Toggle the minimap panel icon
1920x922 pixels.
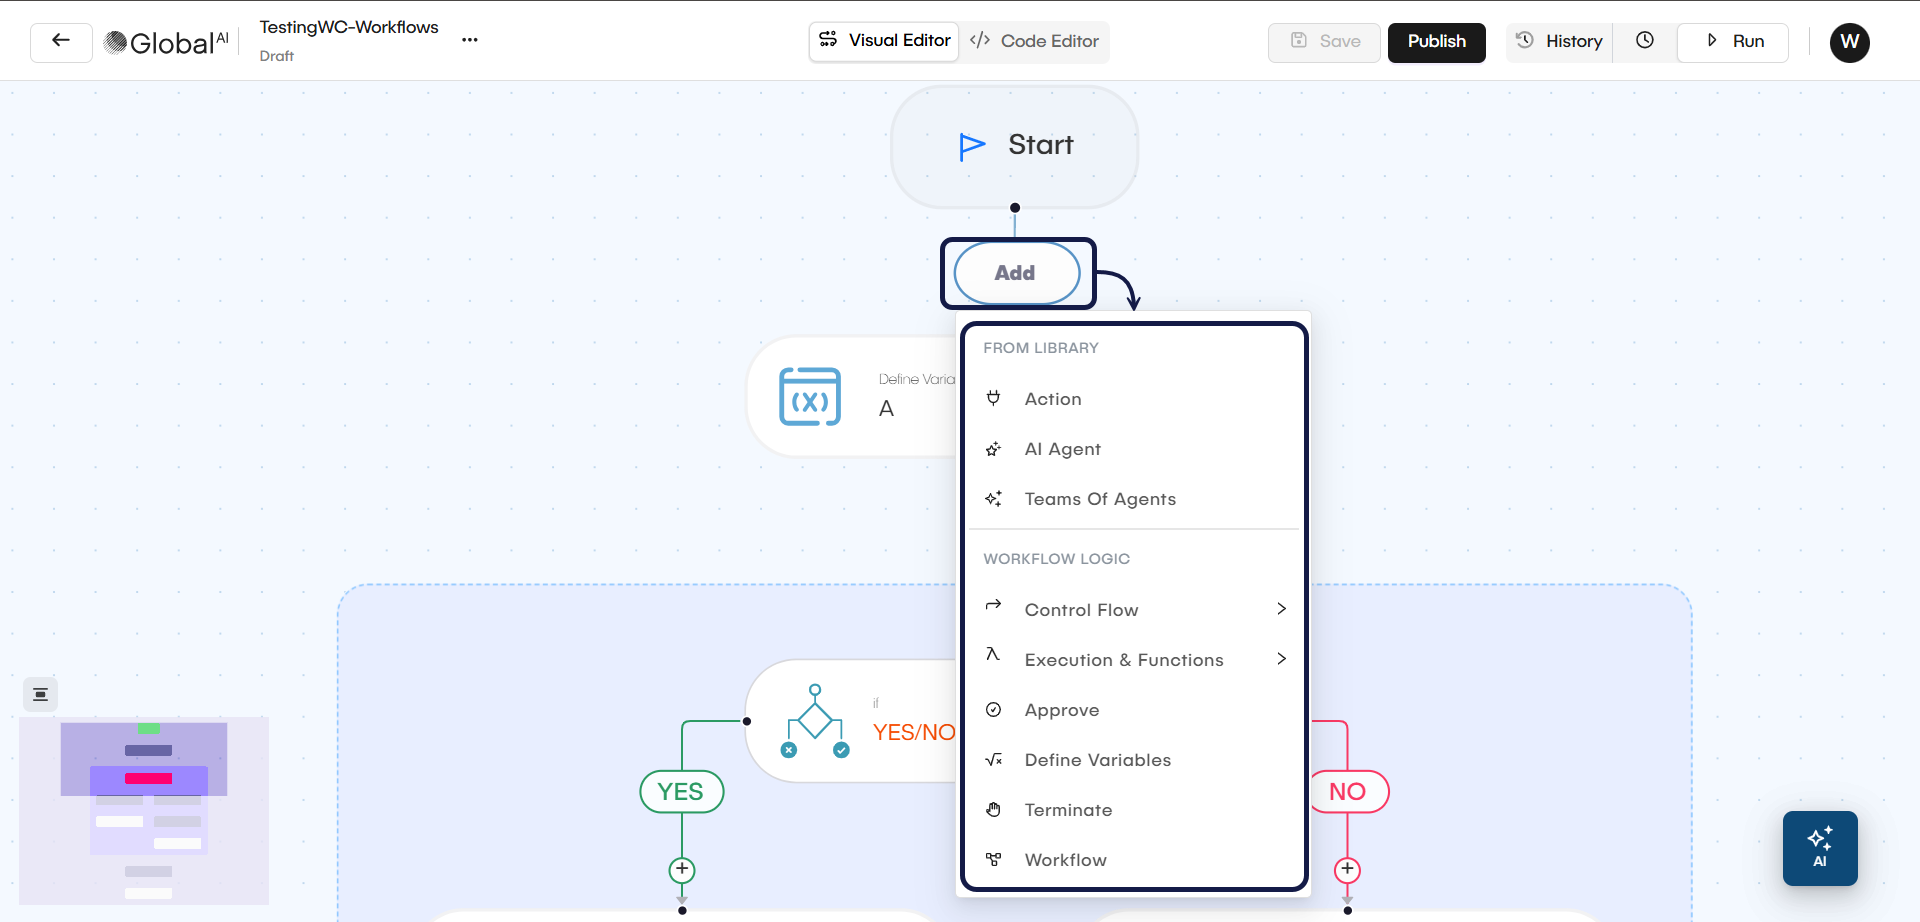41,694
